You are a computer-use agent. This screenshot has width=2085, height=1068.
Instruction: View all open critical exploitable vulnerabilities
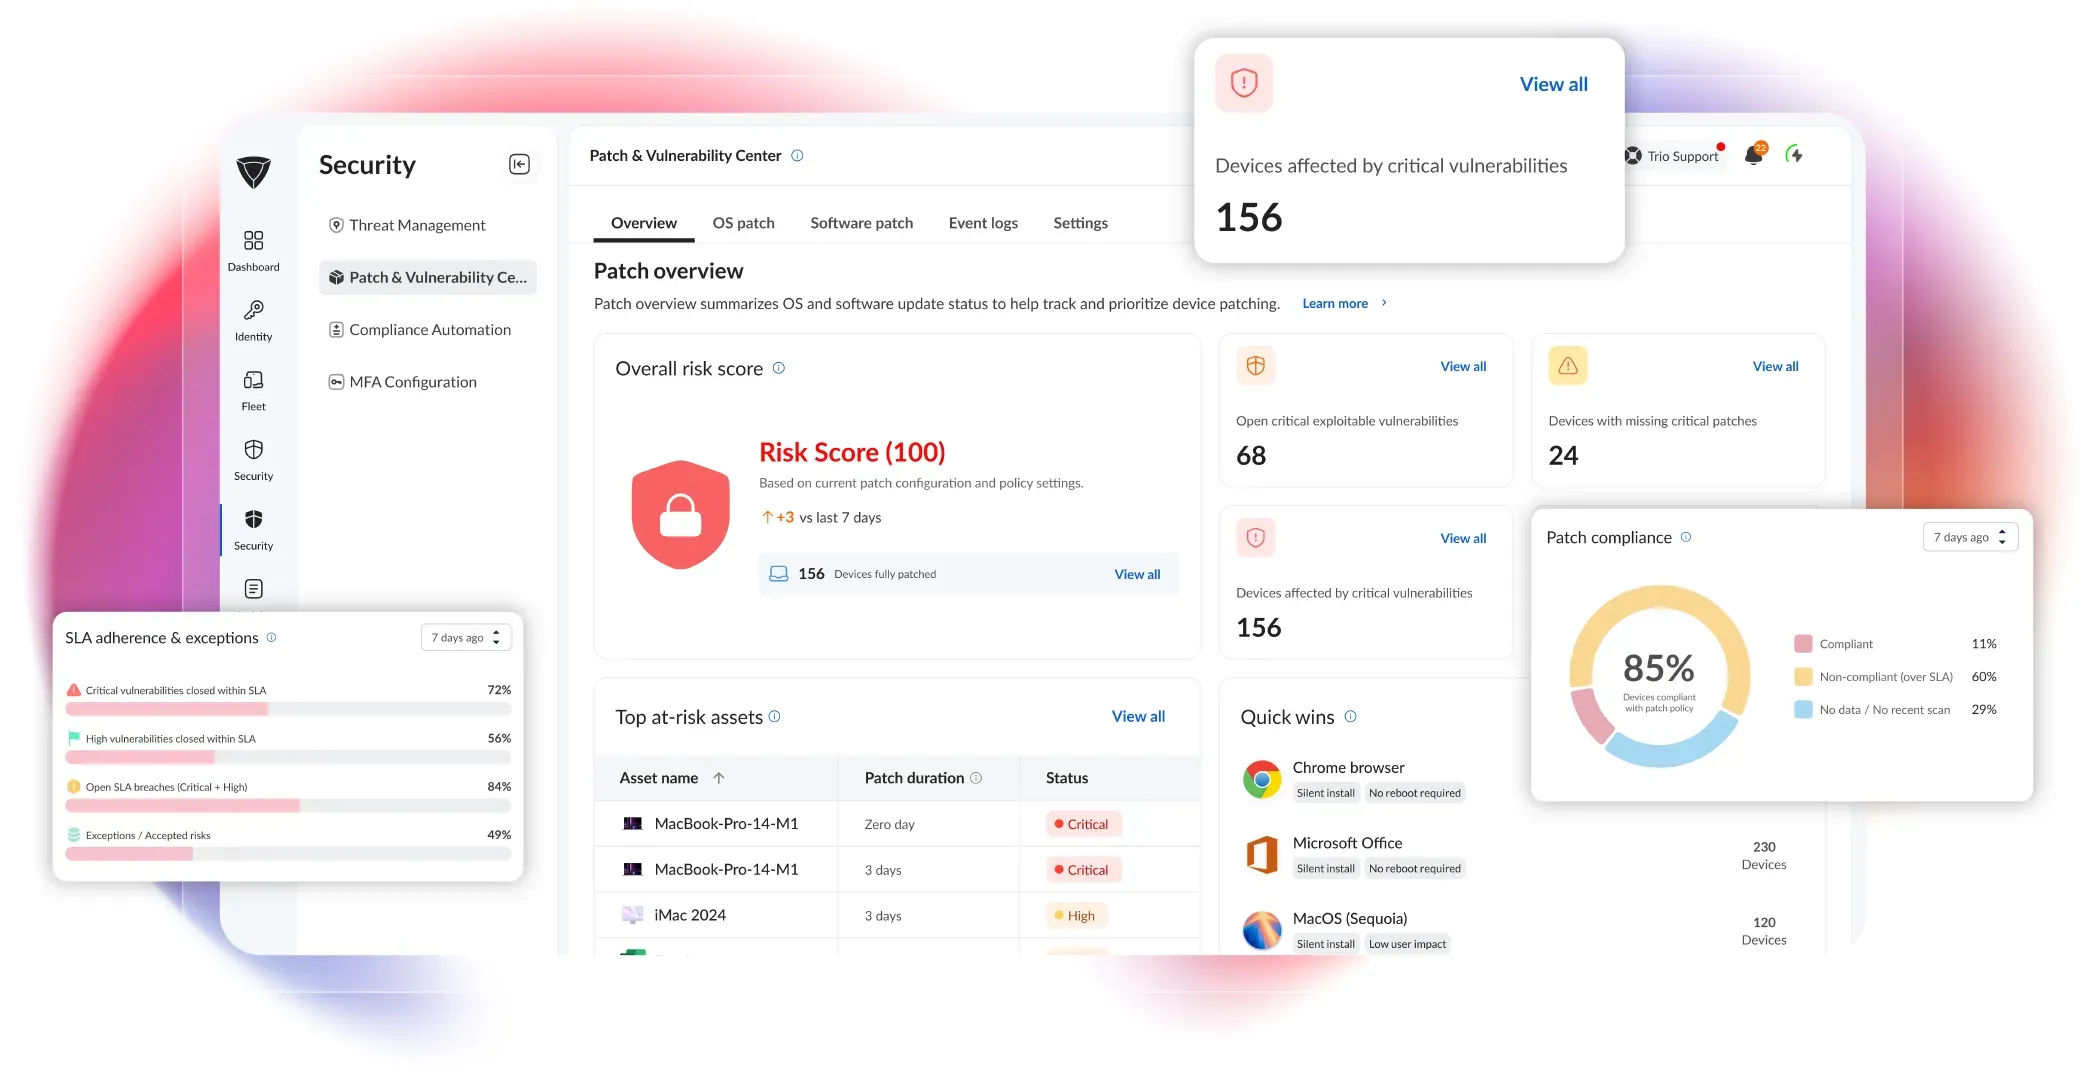point(1463,366)
